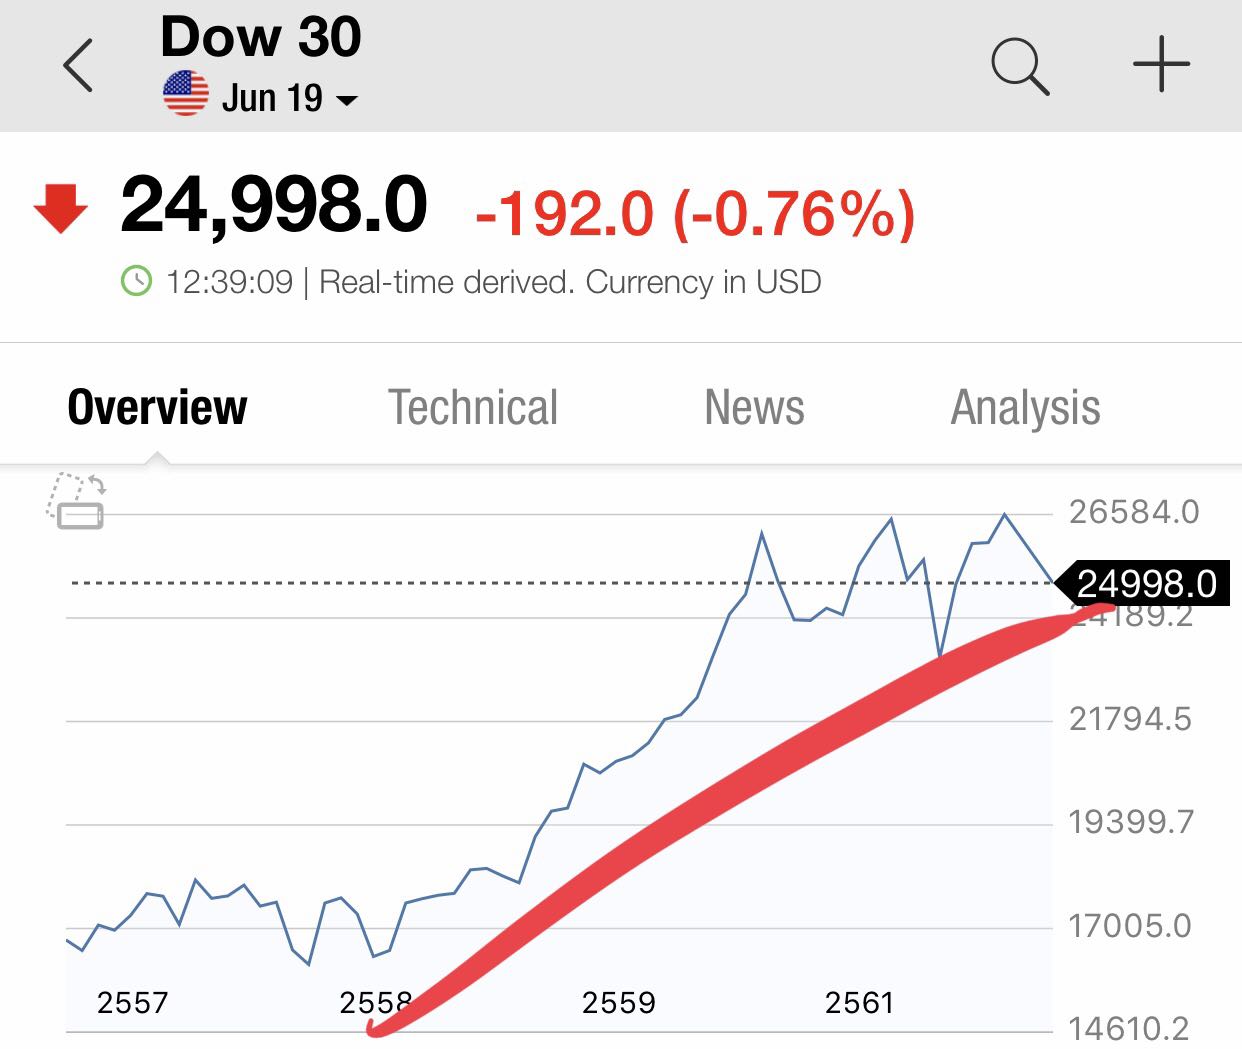Tap the US flag icon
1242x1049 pixels.
185,95
